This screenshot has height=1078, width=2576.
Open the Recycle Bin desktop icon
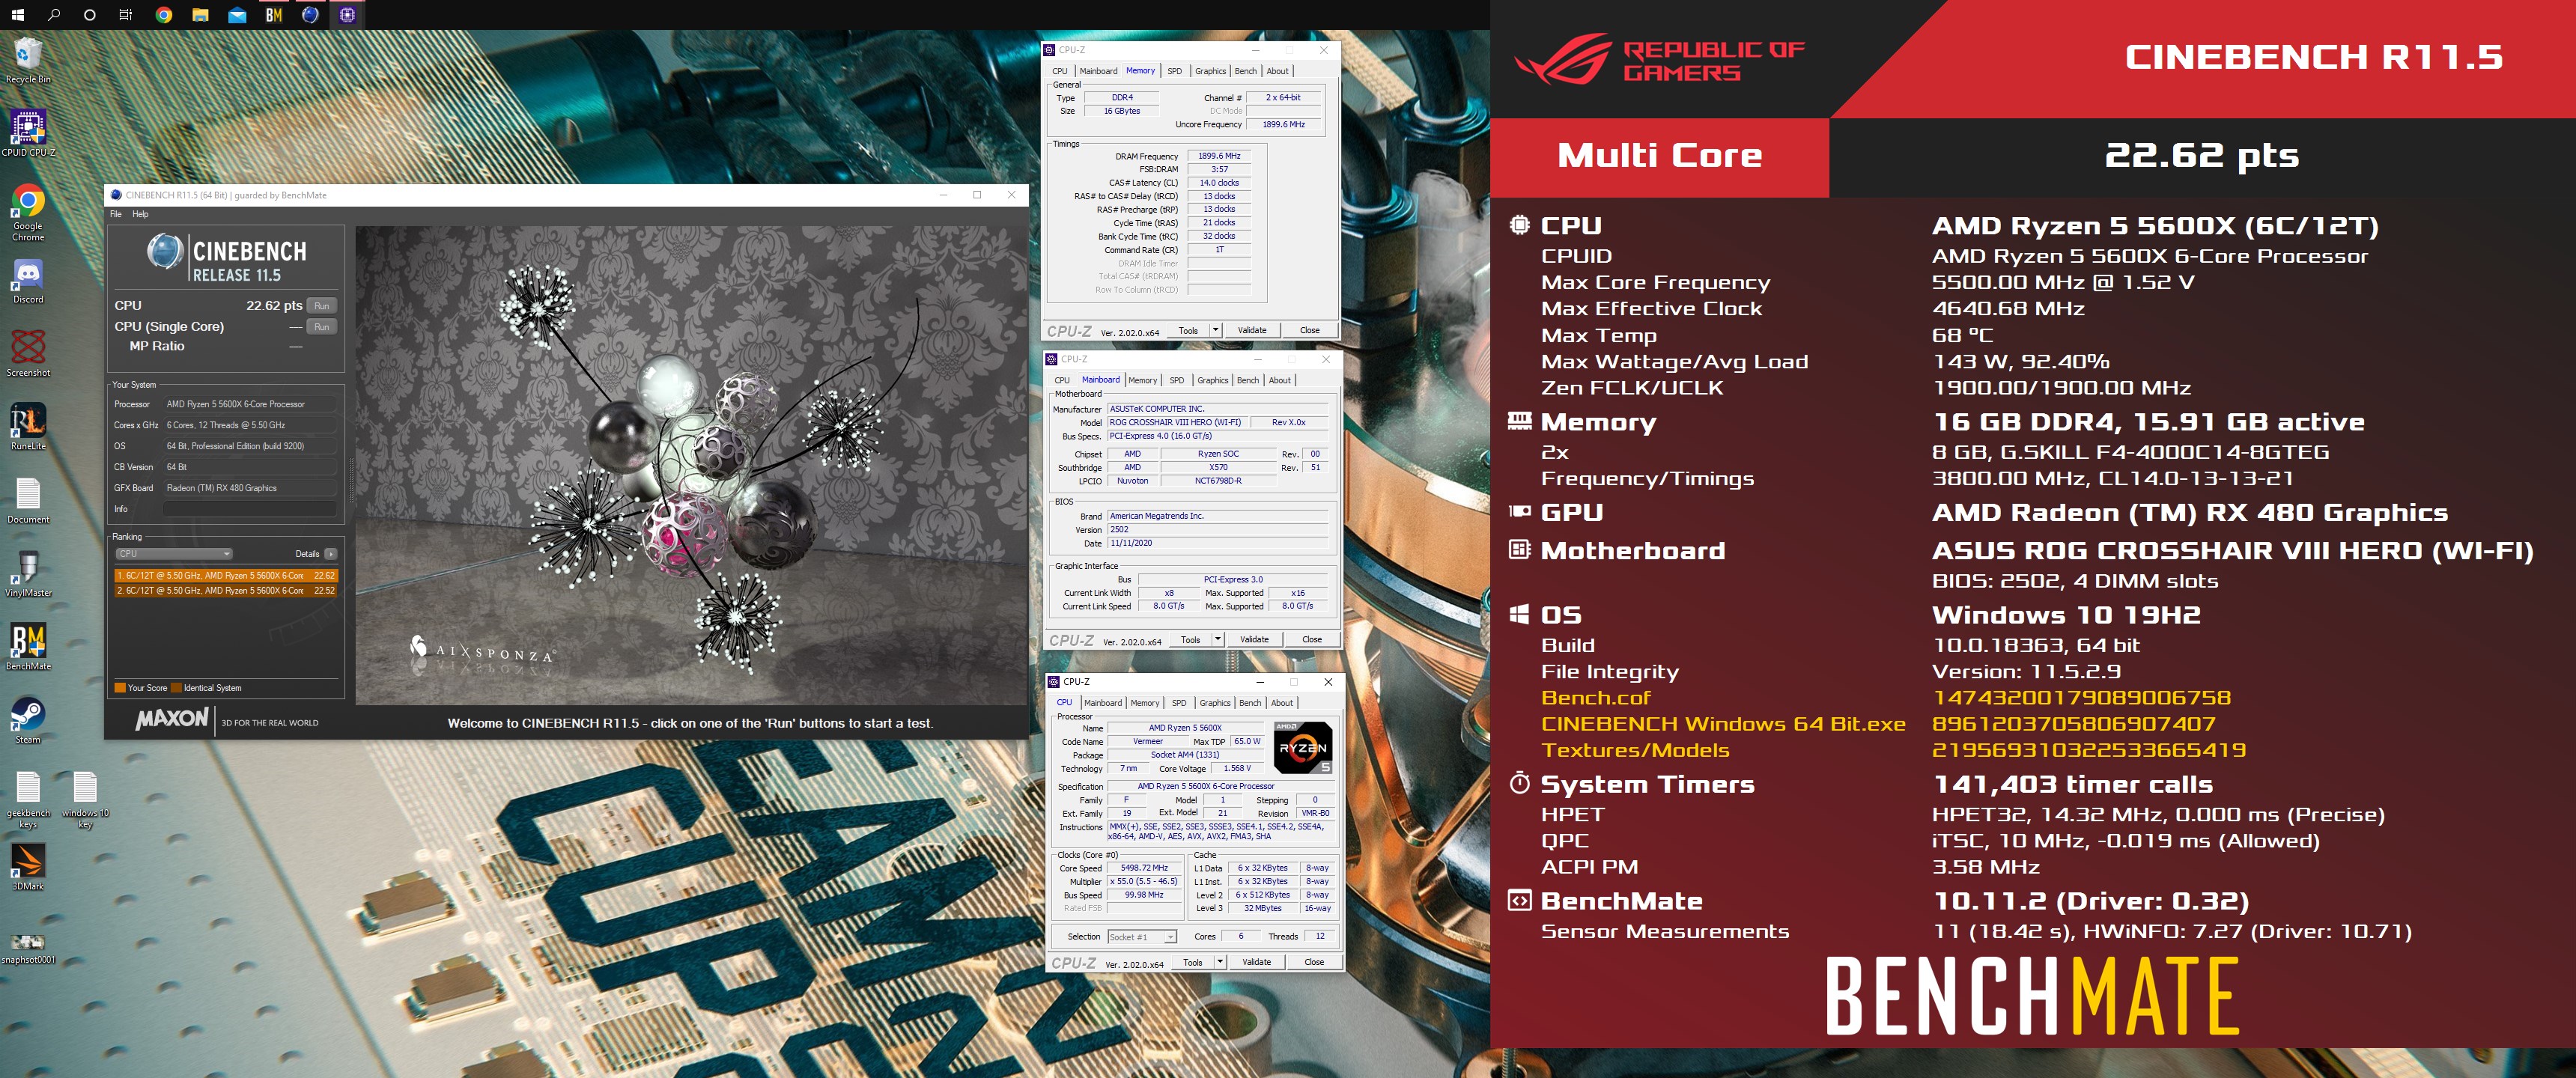click(28, 60)
